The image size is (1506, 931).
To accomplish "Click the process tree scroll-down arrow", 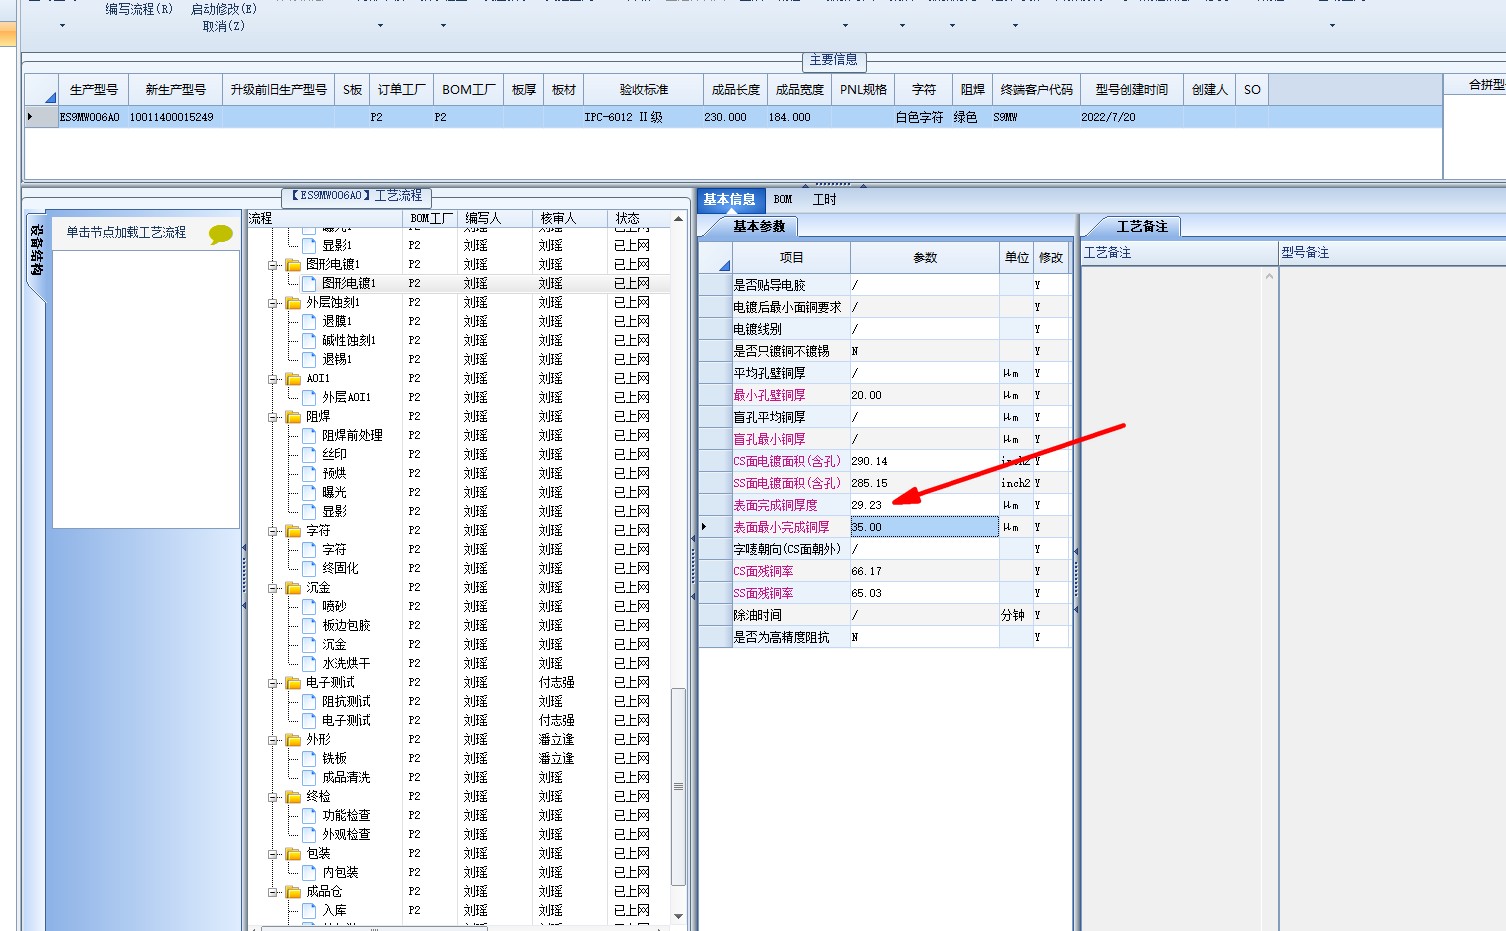I will [678, 916].
